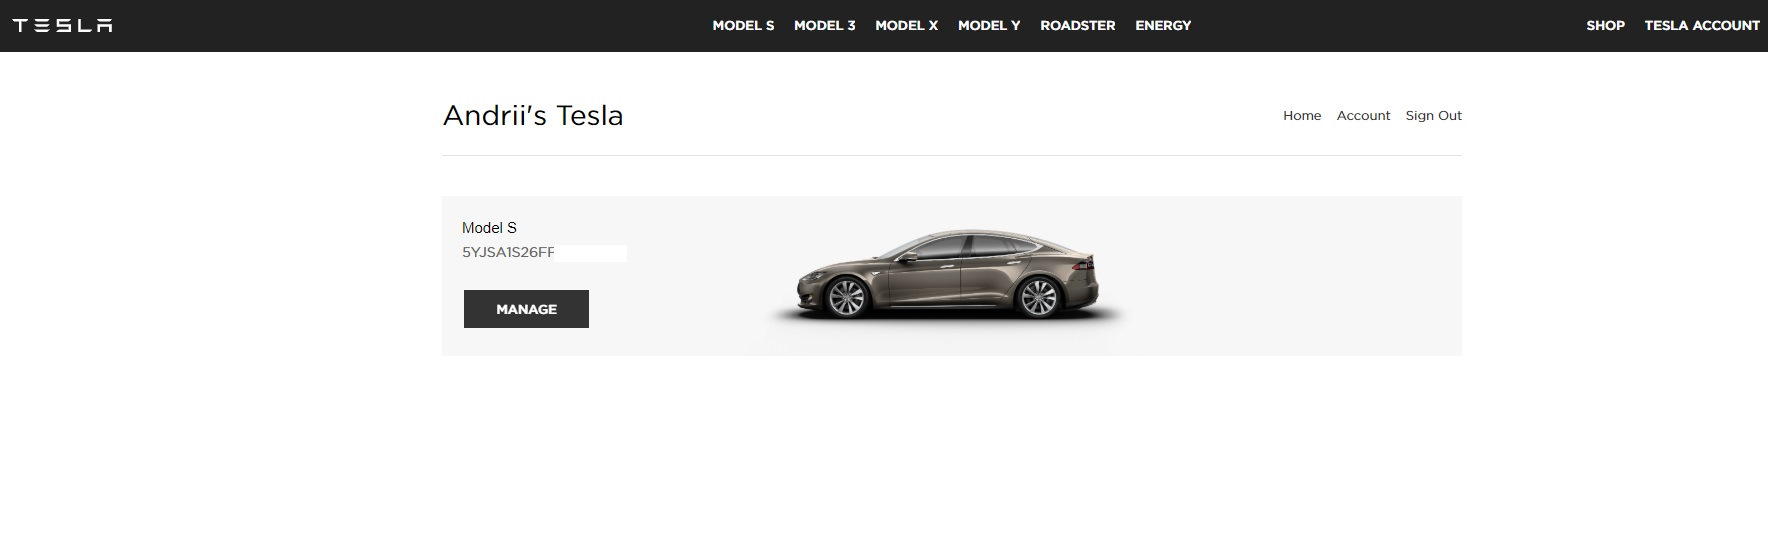Click the Tesla logo
This screenshot has width=1768, height=541.
[x=62, y=25]
